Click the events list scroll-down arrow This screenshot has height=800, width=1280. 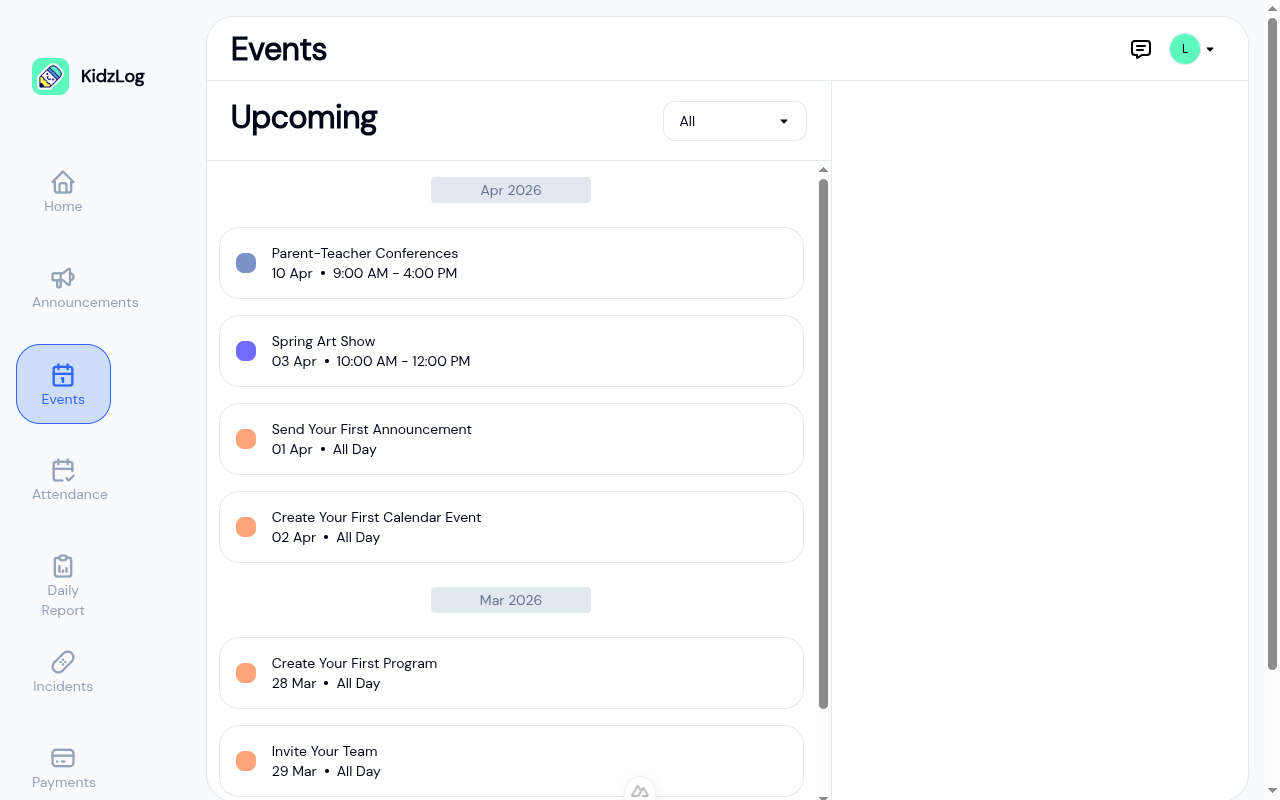point(824,796)
